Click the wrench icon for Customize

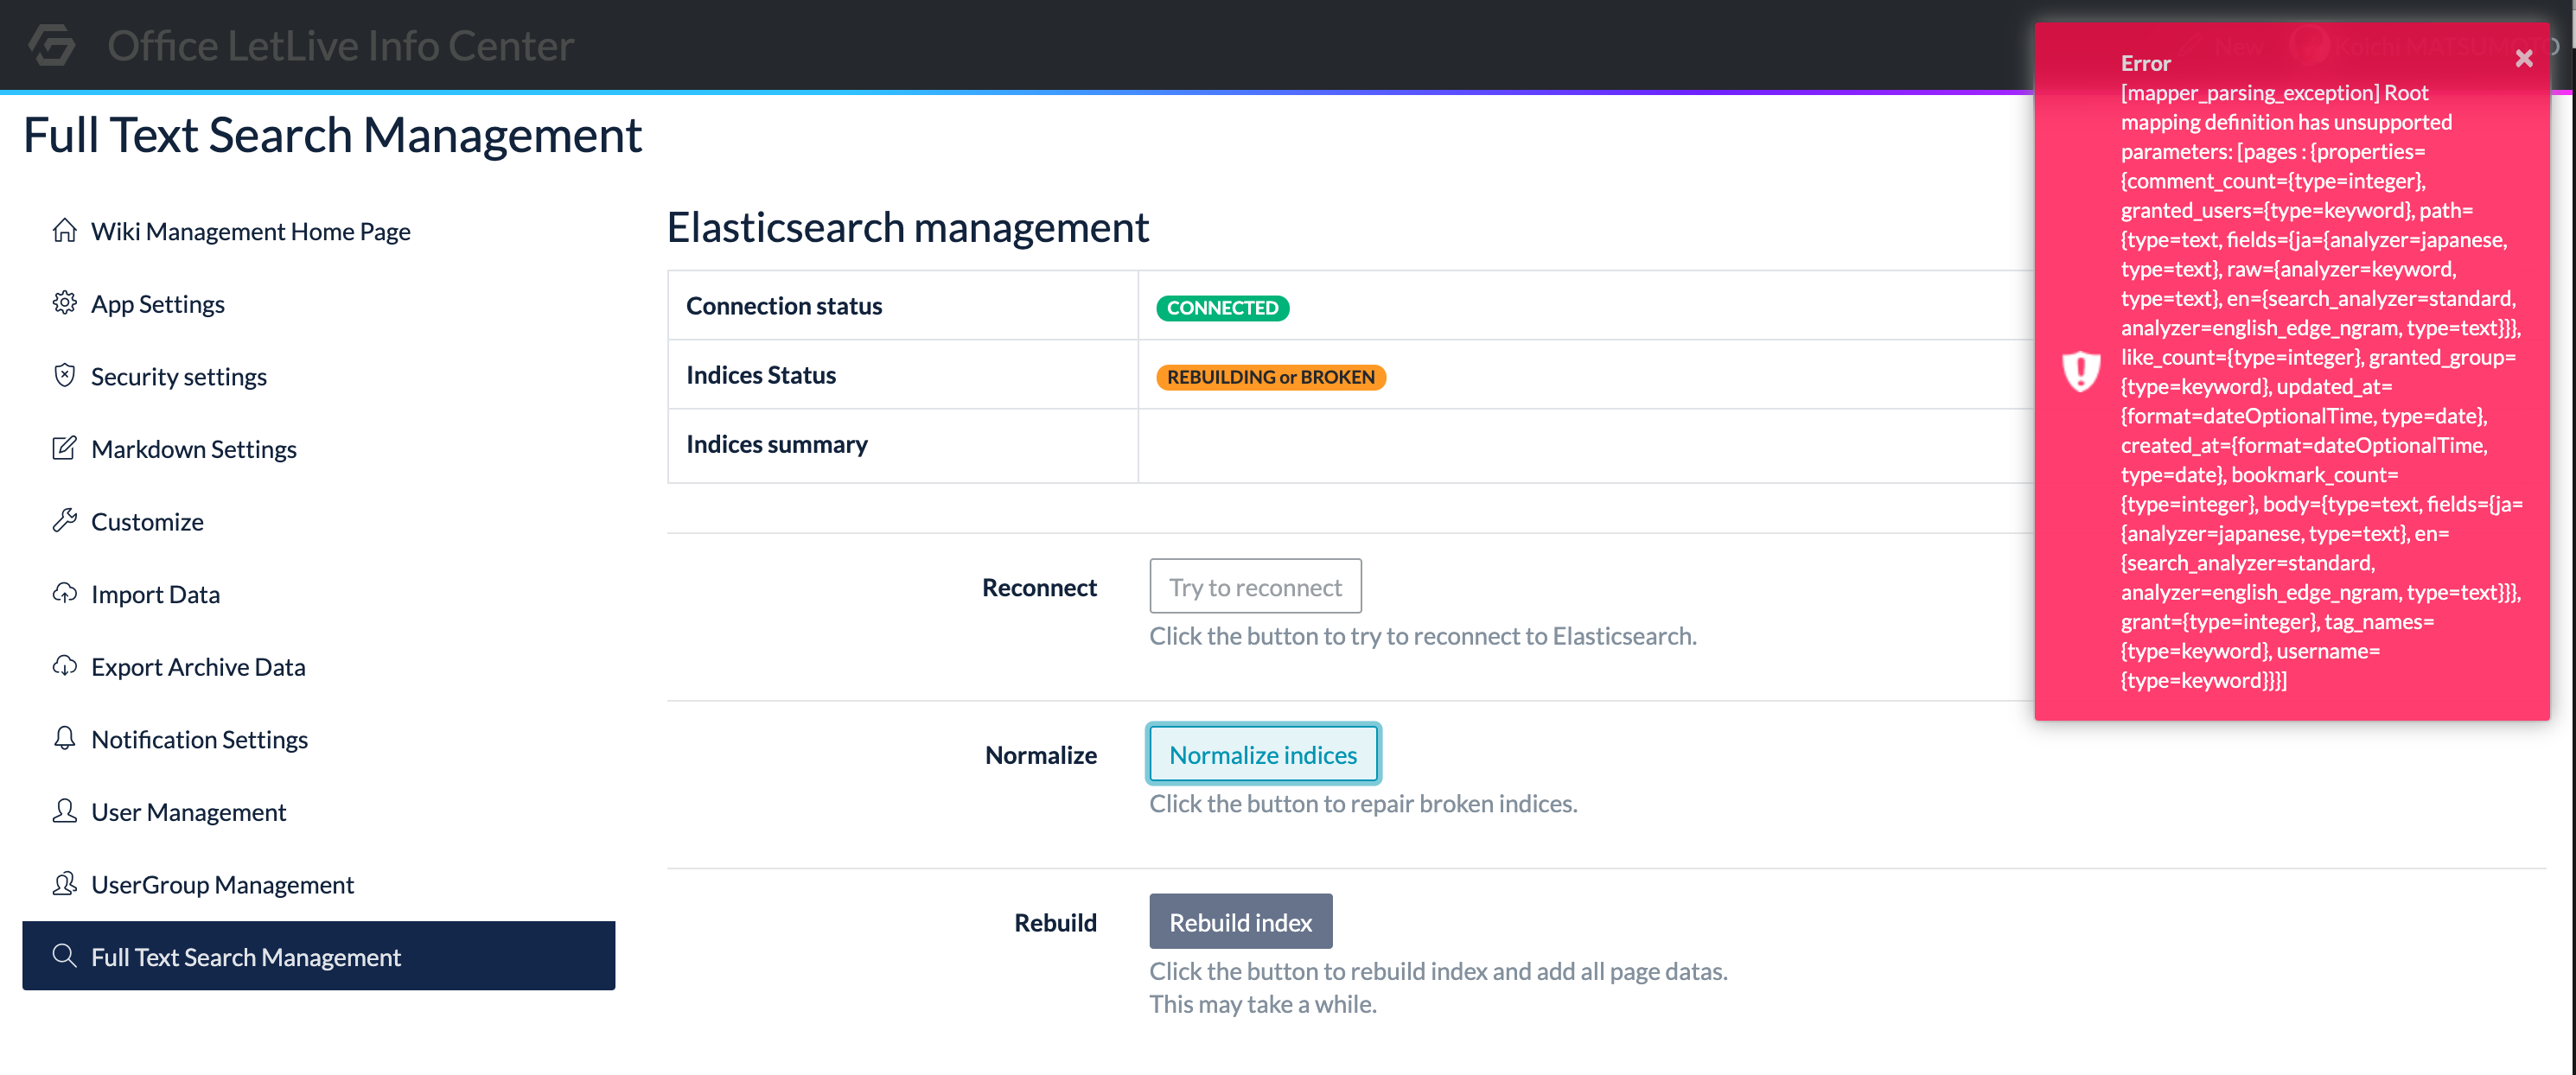(65, 520)
